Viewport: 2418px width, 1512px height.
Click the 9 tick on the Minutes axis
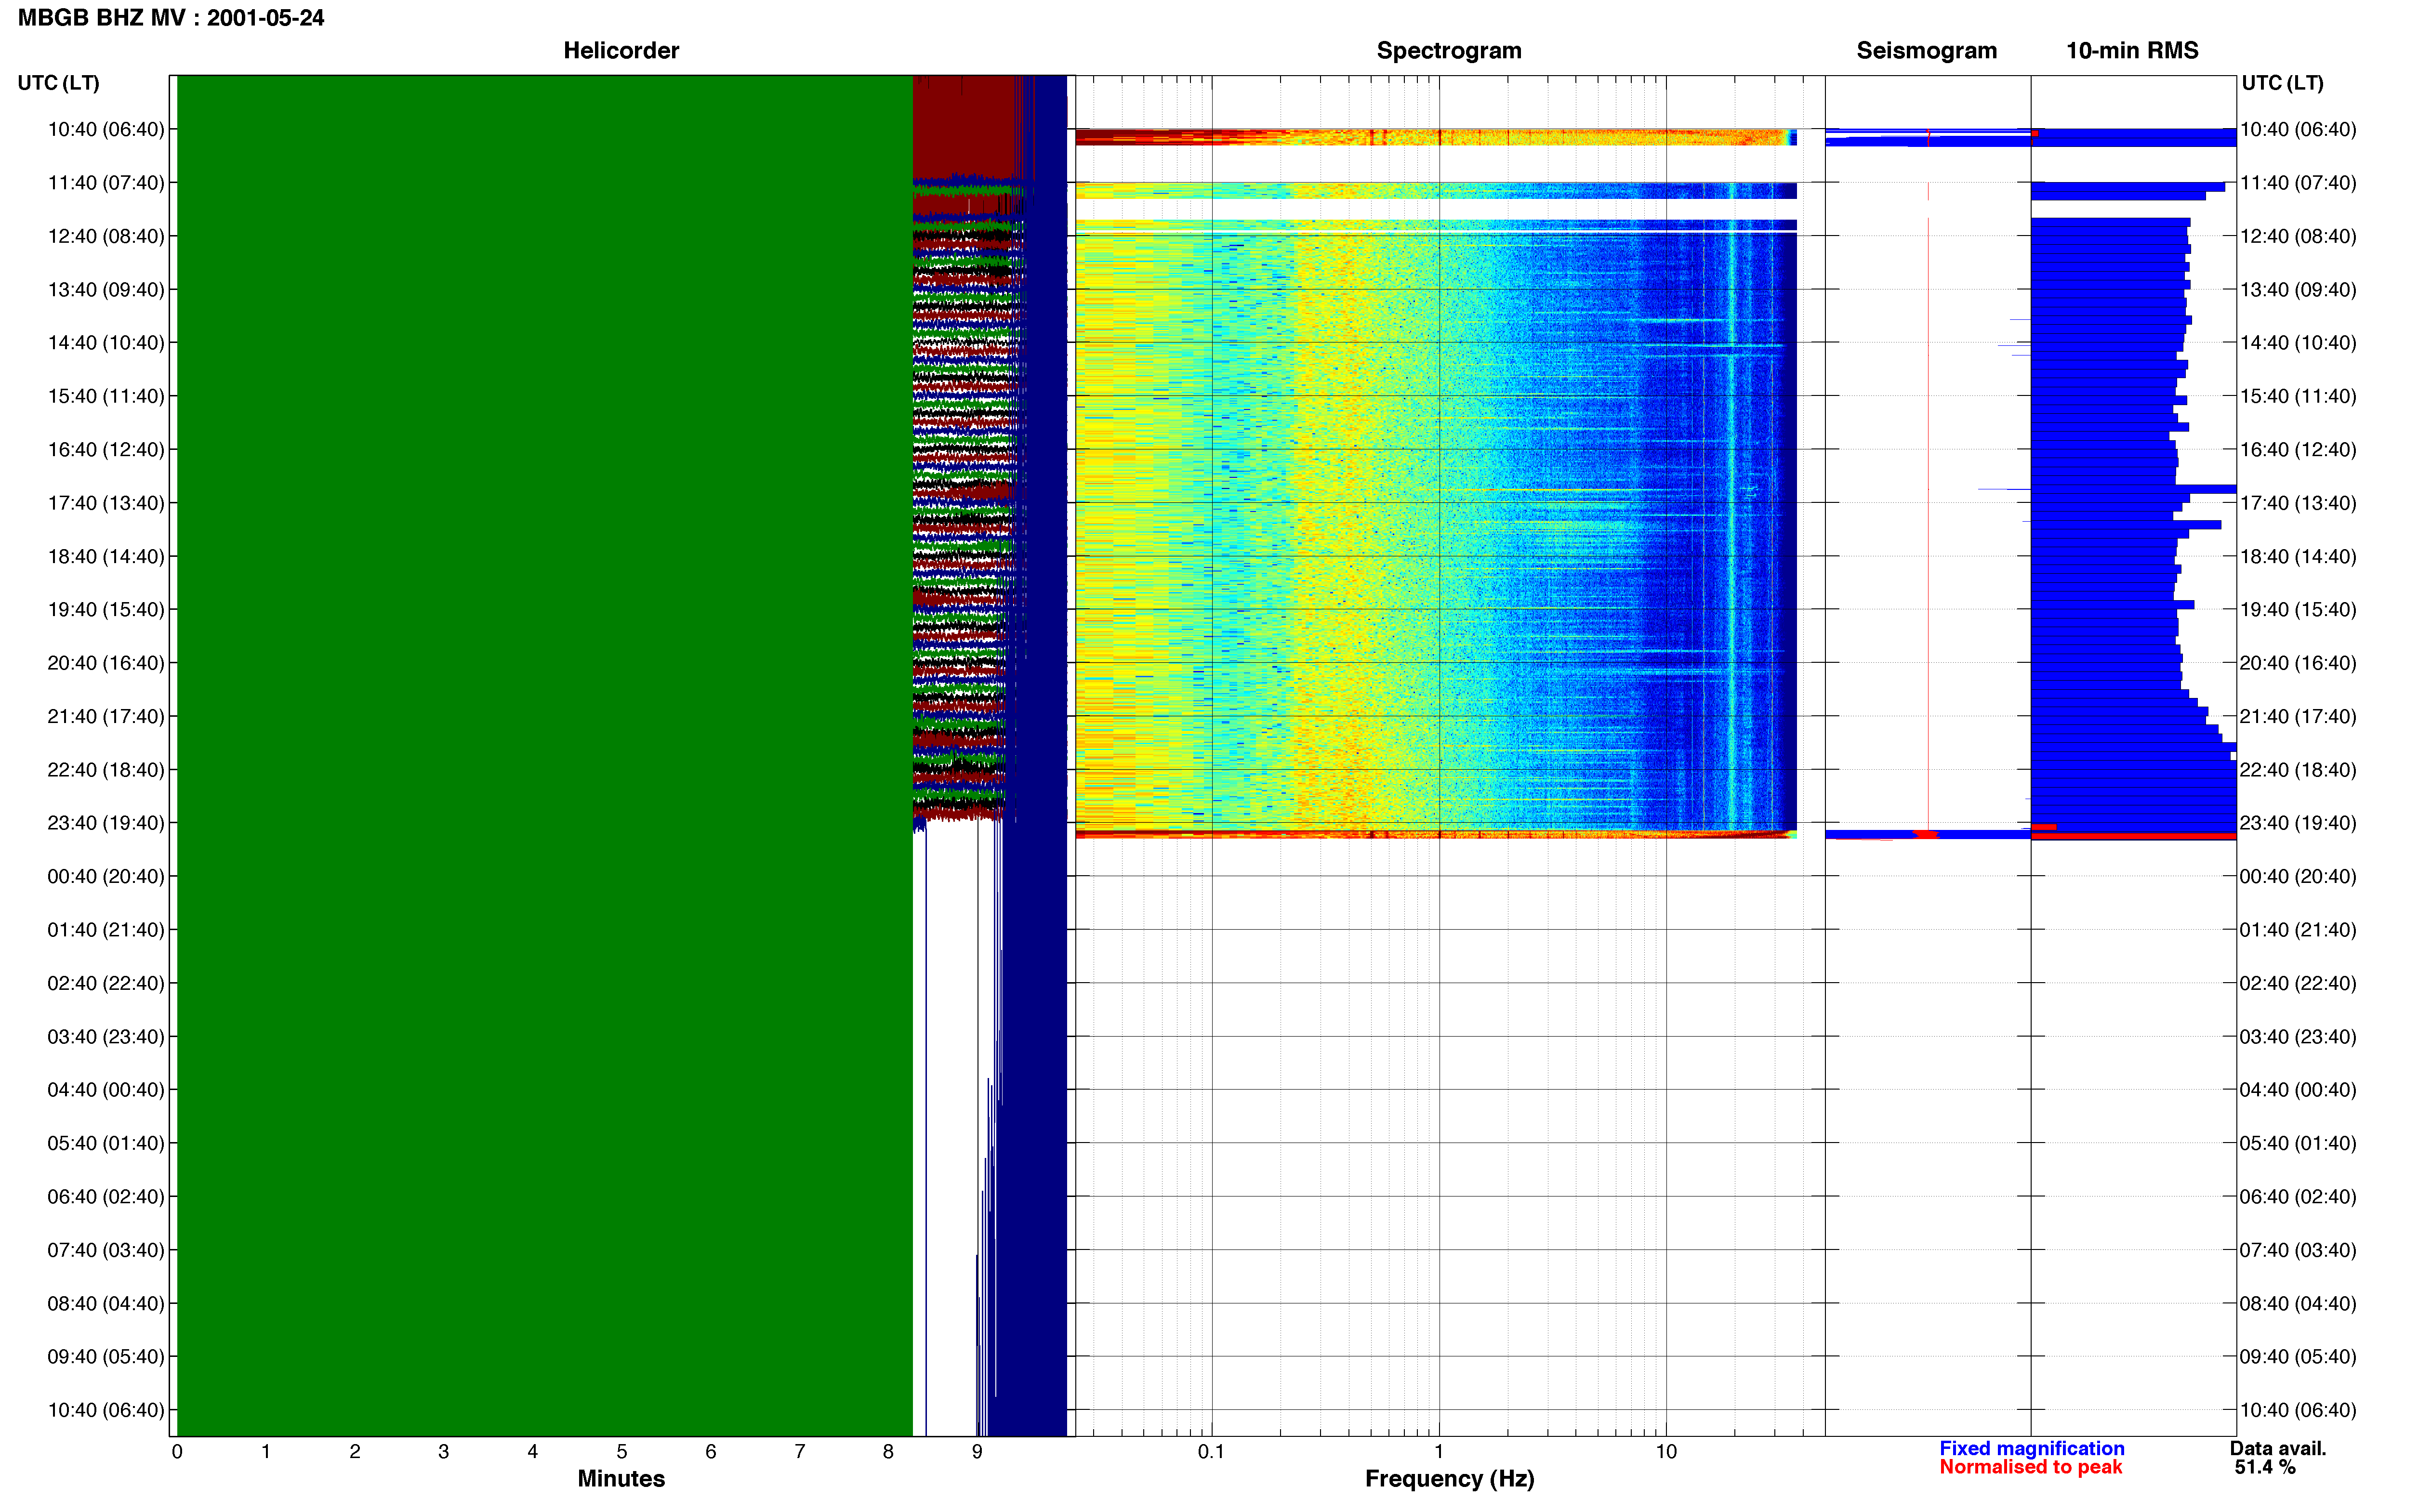point(977,1451)
